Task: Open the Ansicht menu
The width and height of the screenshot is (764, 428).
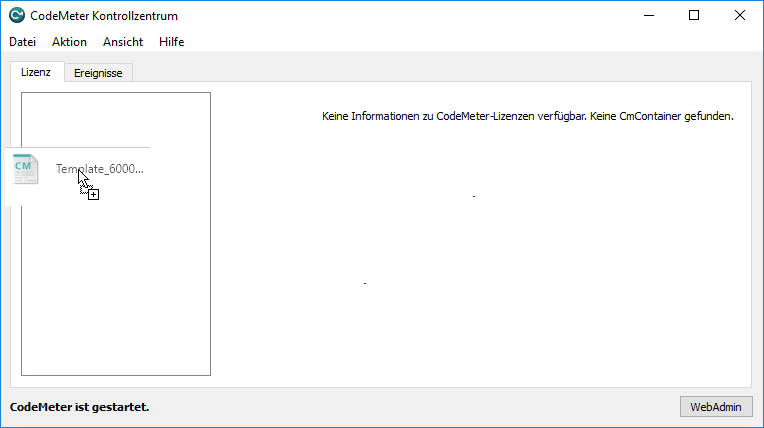Action: coord(123,42)
